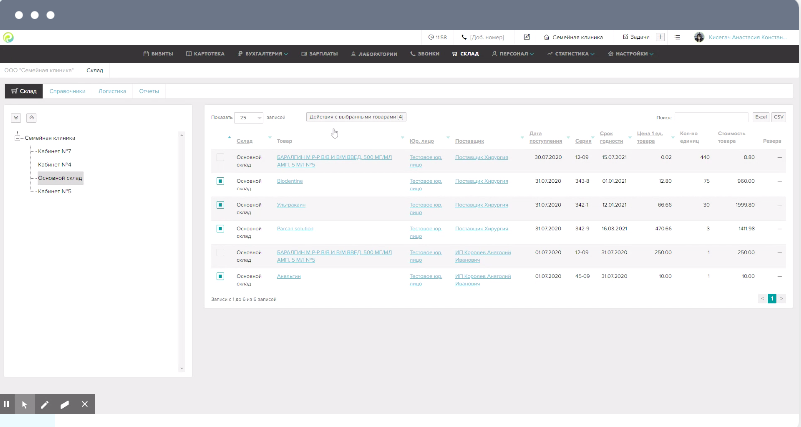Screen dimensions: 801x427
Task: Click the hamburger menu icon in top bar
Action: coord(677,37)
